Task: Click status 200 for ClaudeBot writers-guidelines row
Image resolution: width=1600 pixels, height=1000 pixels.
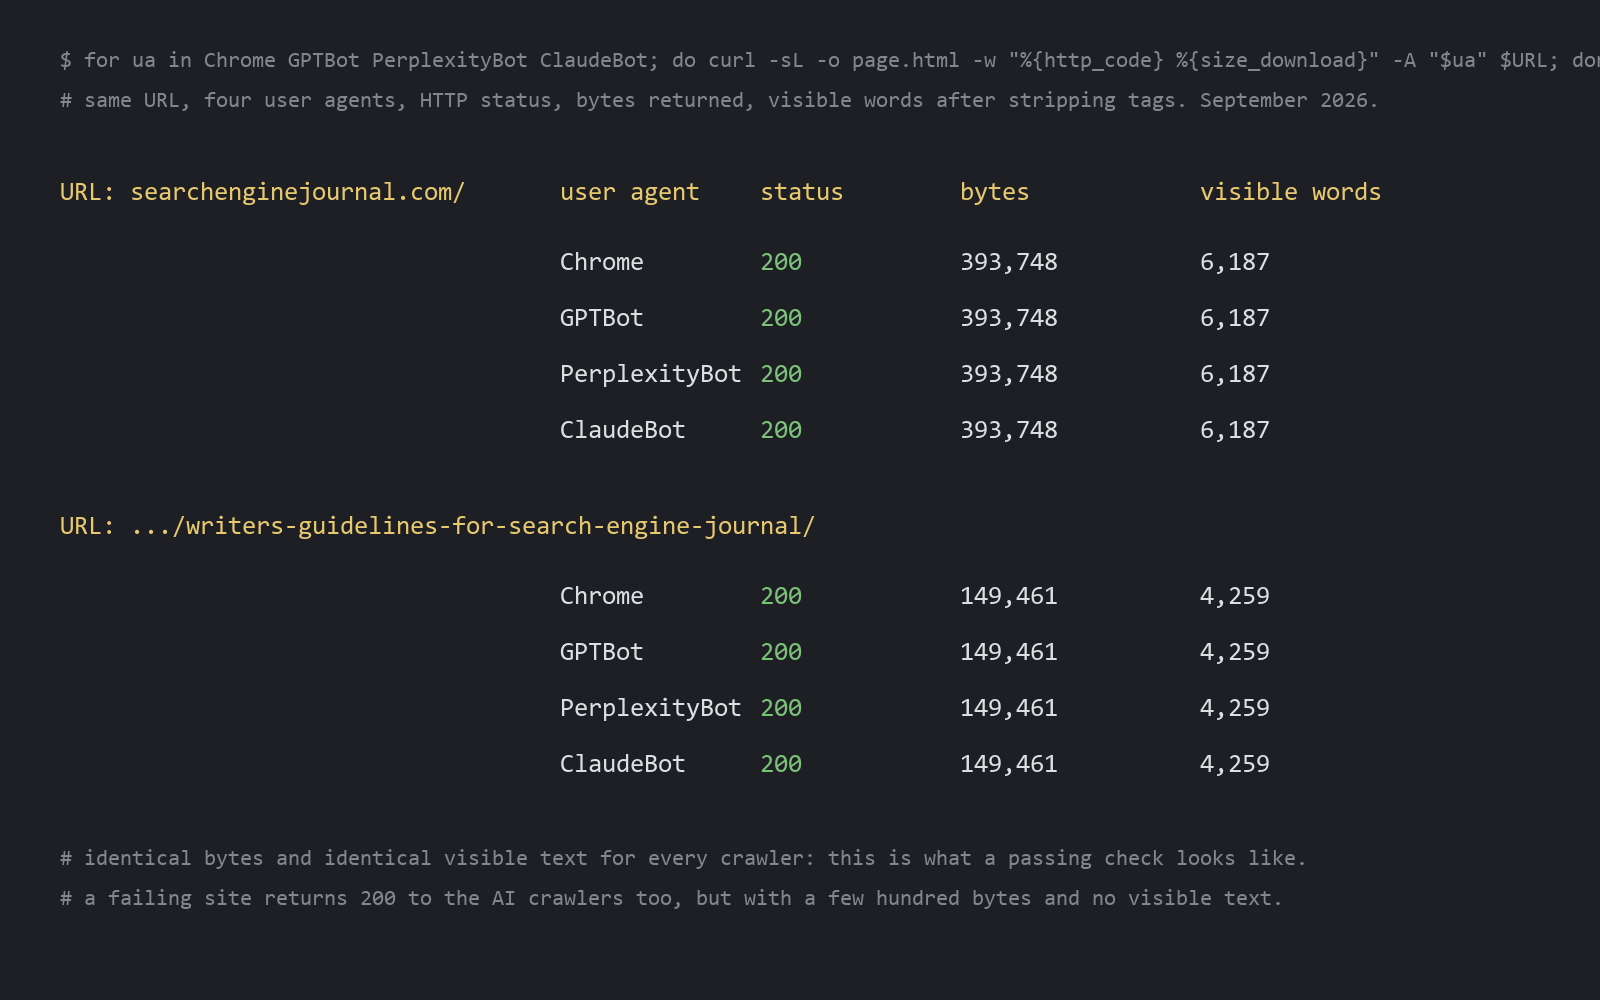Action: click(781, 764)
